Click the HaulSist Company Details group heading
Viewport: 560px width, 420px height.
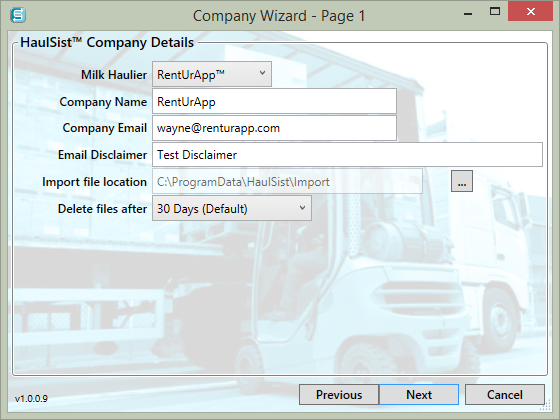pos(107,42)
